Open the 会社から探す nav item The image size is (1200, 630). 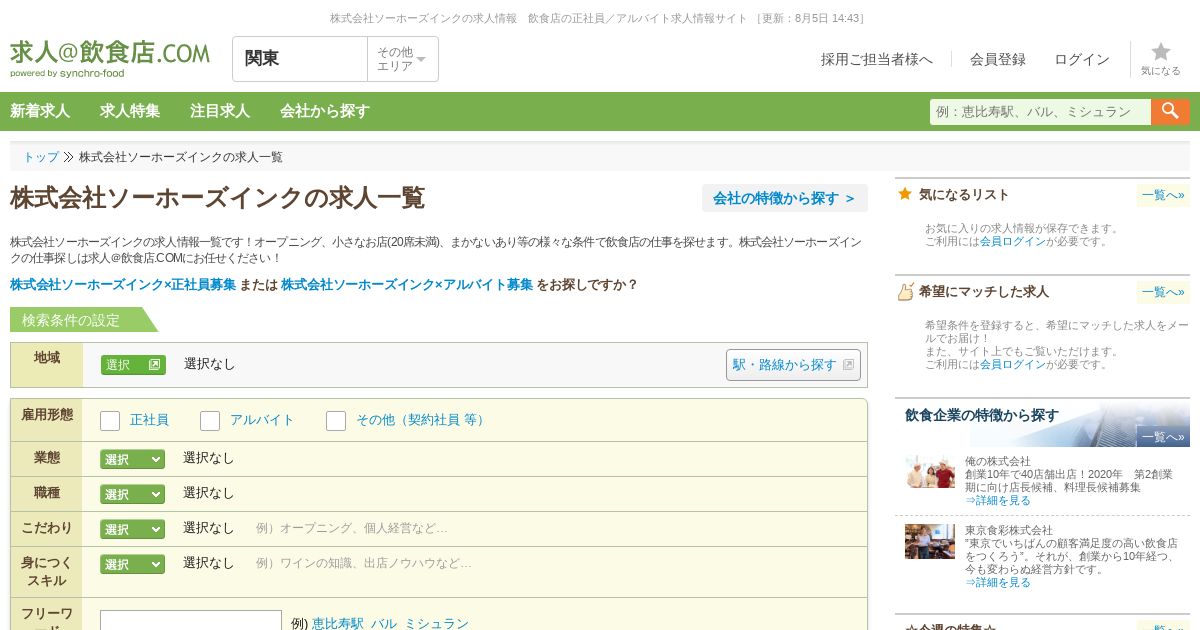point(325,111)
